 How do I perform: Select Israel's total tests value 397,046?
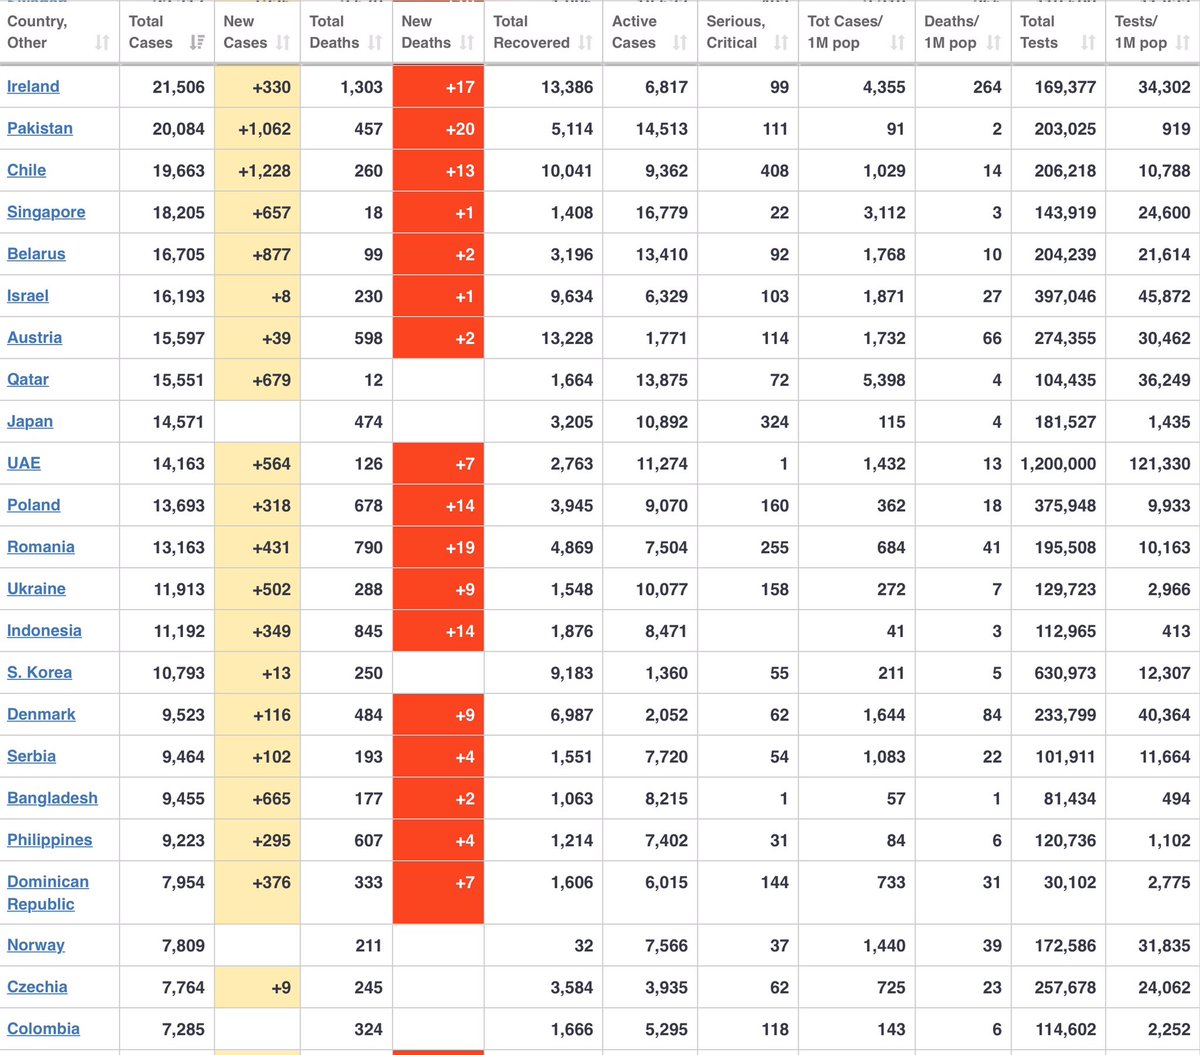point(1065,297)
